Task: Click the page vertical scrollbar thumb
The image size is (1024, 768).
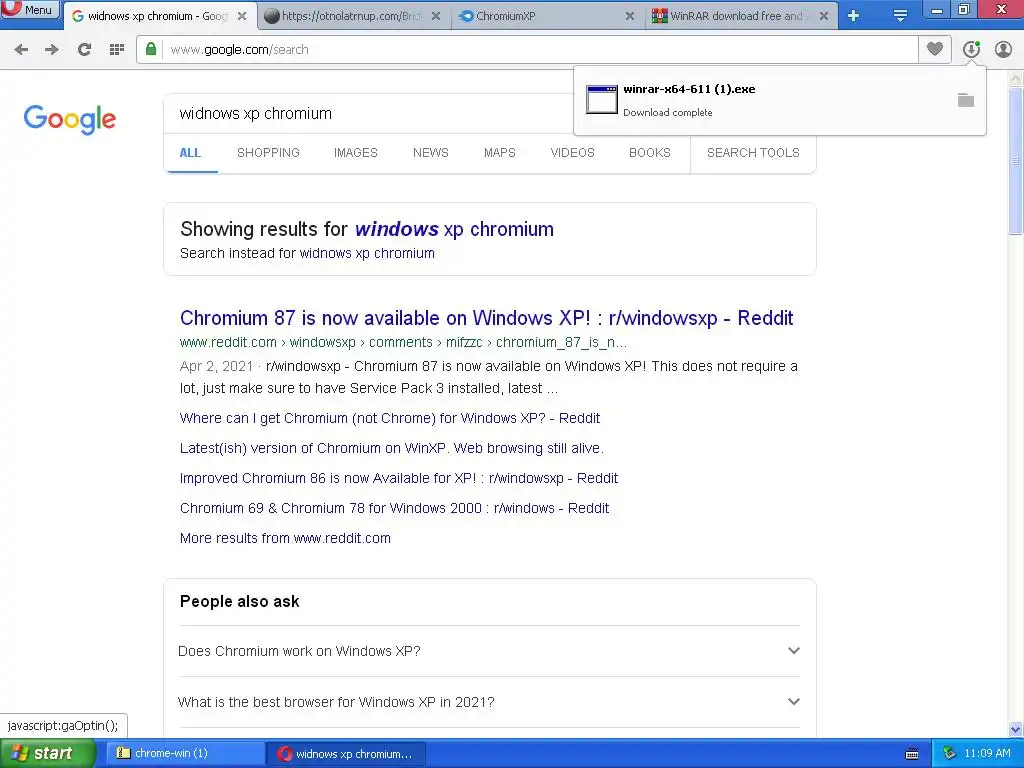Action: tap(1016, 161)
